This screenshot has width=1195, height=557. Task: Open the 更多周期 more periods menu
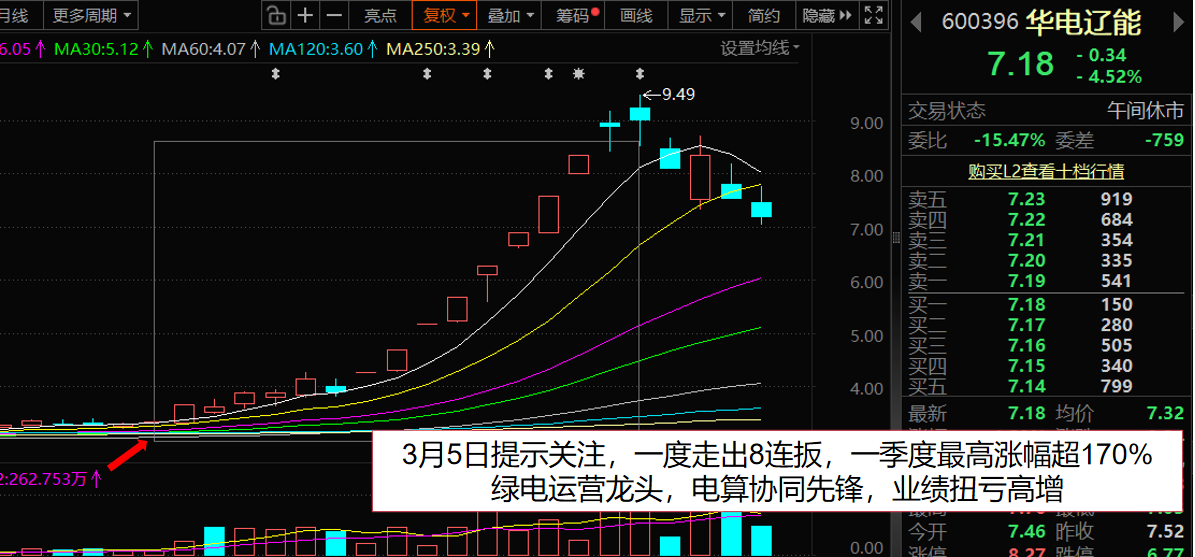(x=91, y=15)
